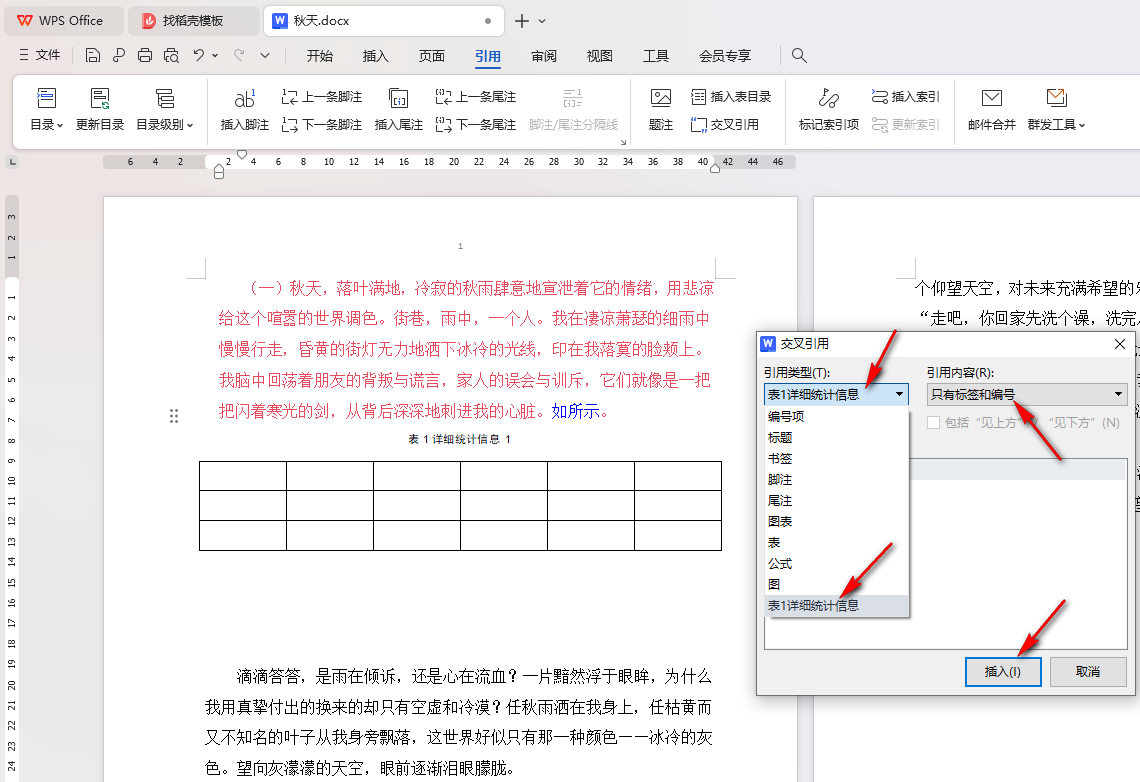Click 插入尾注 endnote icon
Viewport: 1140px width, 782px height.
point(398,110)
